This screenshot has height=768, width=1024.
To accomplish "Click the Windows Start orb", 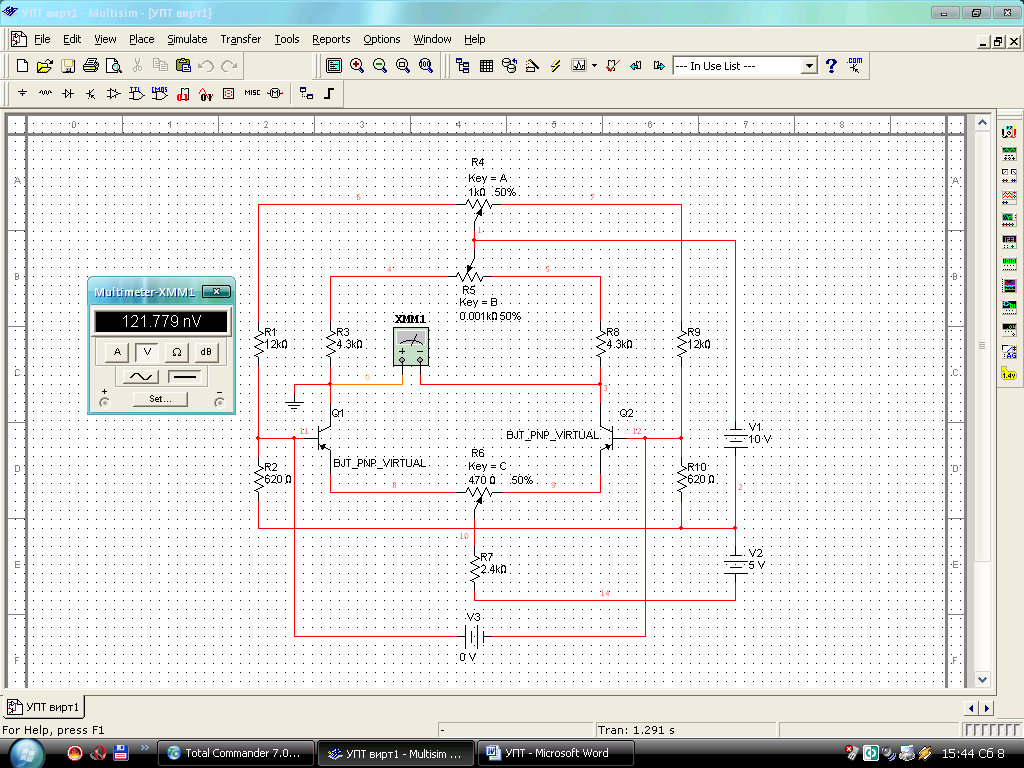I will [26, 754].
